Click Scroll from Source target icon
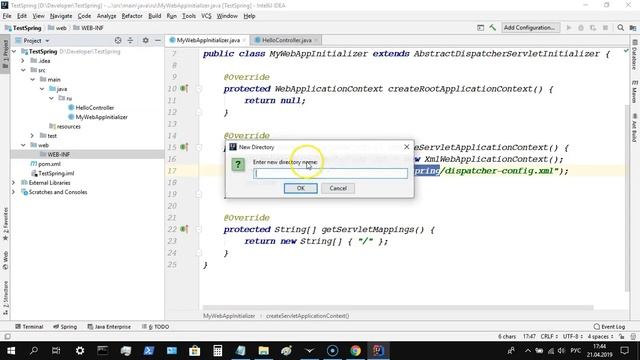Viewport: 640px width, 360px height. pyautogui.click(x=118, y=40)
